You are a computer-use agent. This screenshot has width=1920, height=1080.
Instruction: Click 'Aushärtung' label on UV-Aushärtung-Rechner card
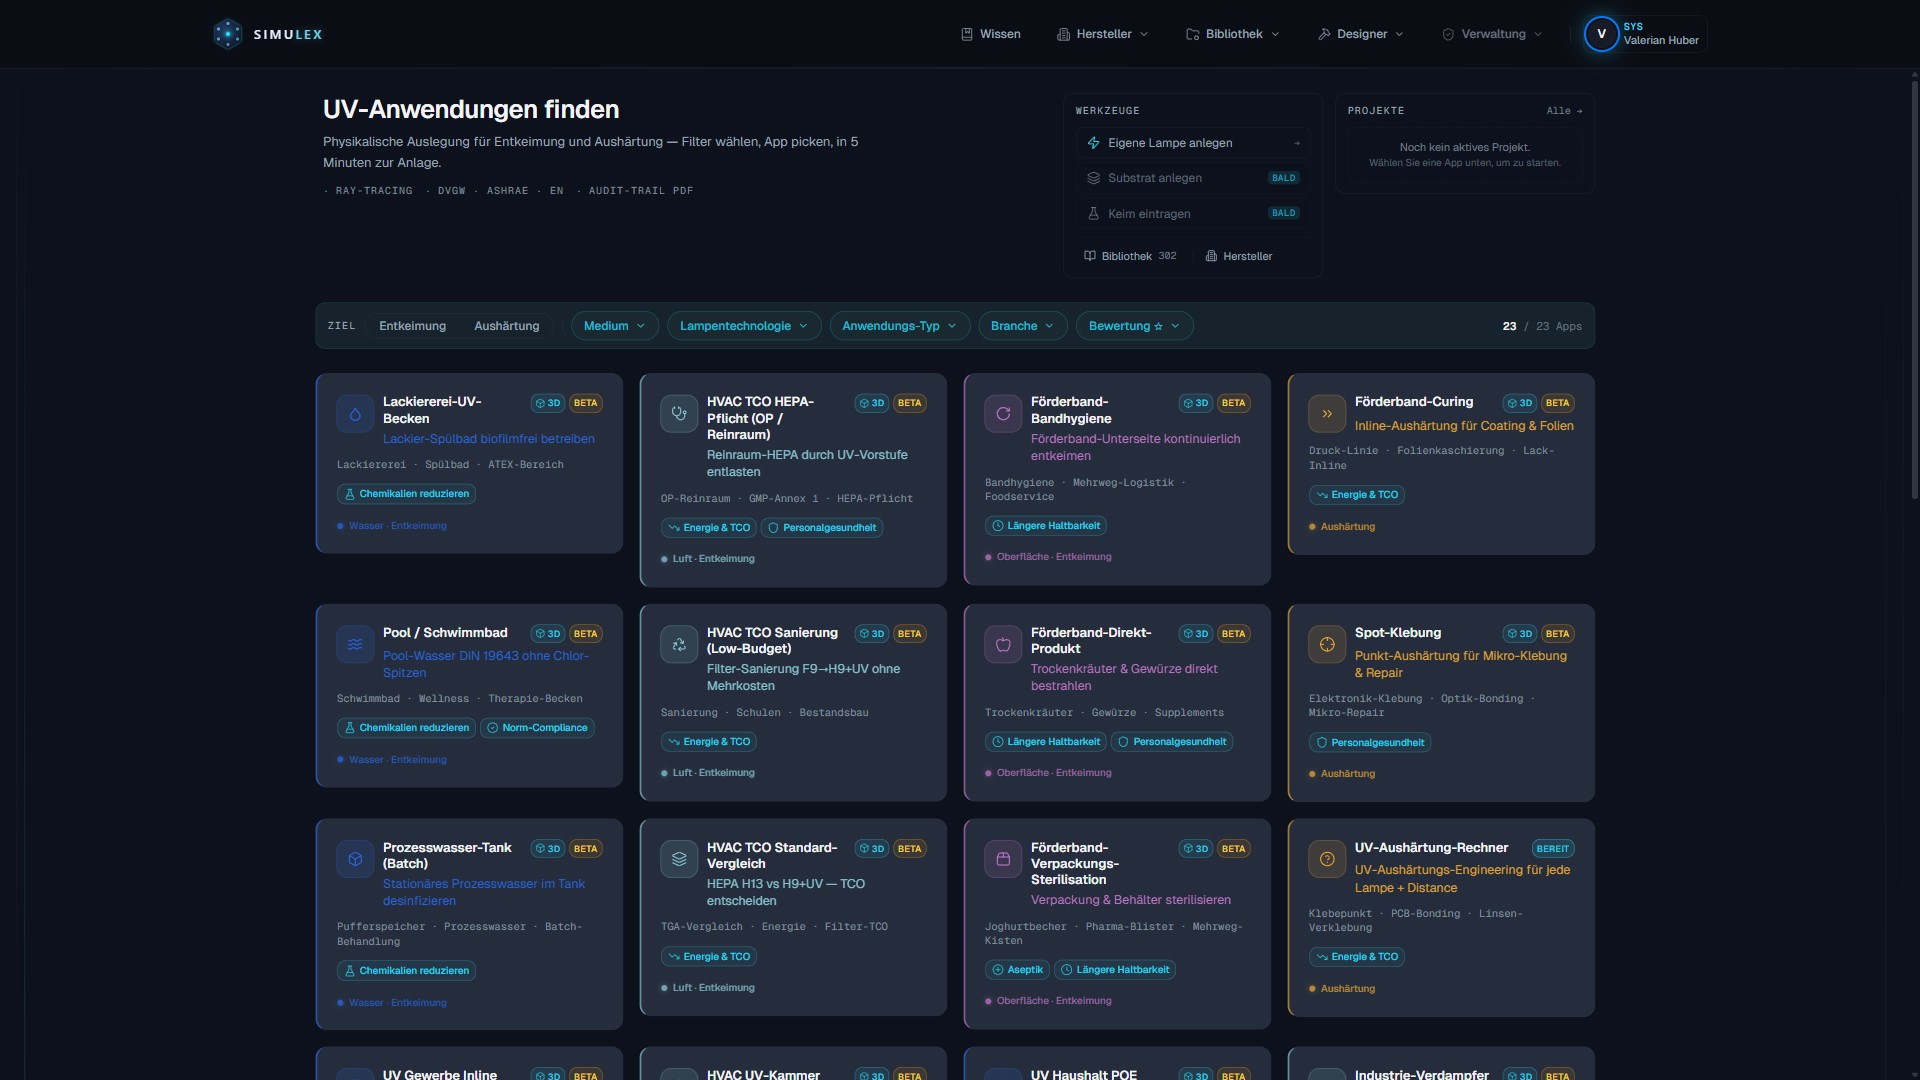1347,989
